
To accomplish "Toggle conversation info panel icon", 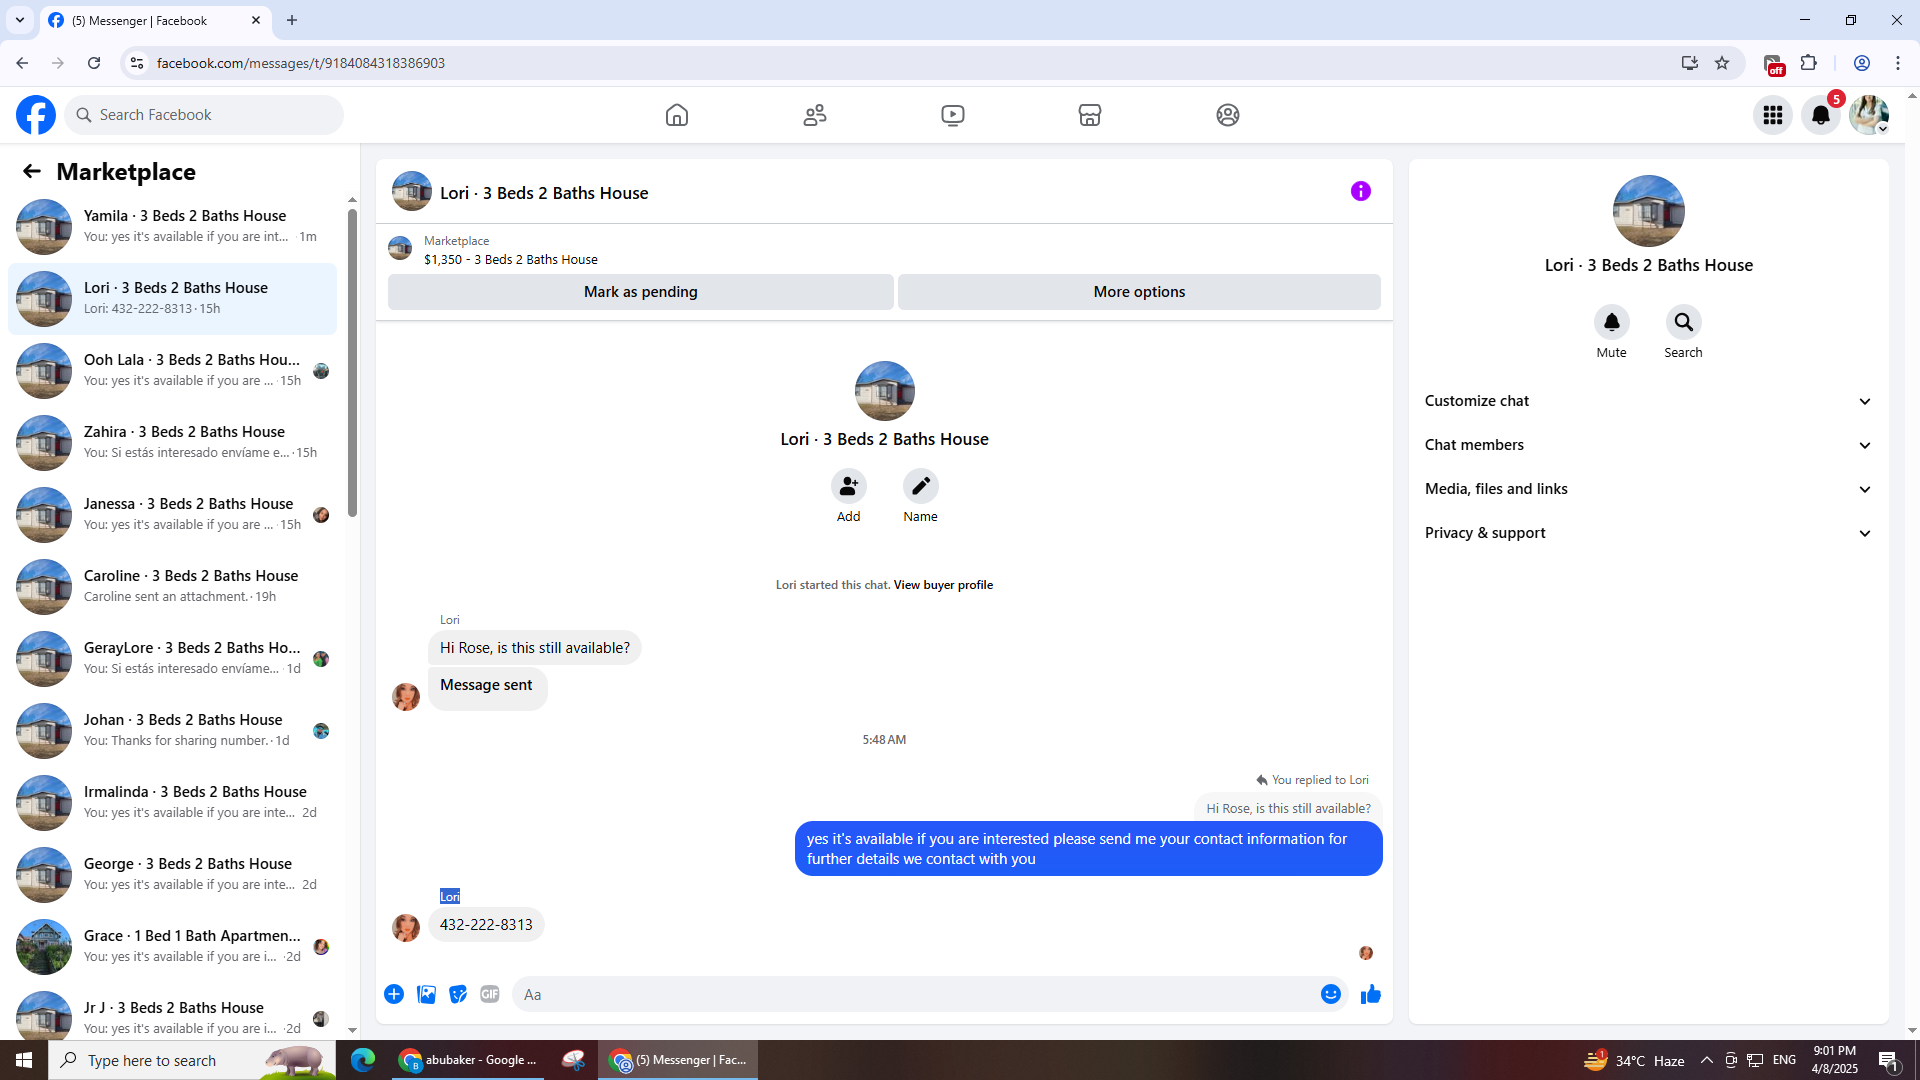I will pyautogui.click(x=1360, y=191).
